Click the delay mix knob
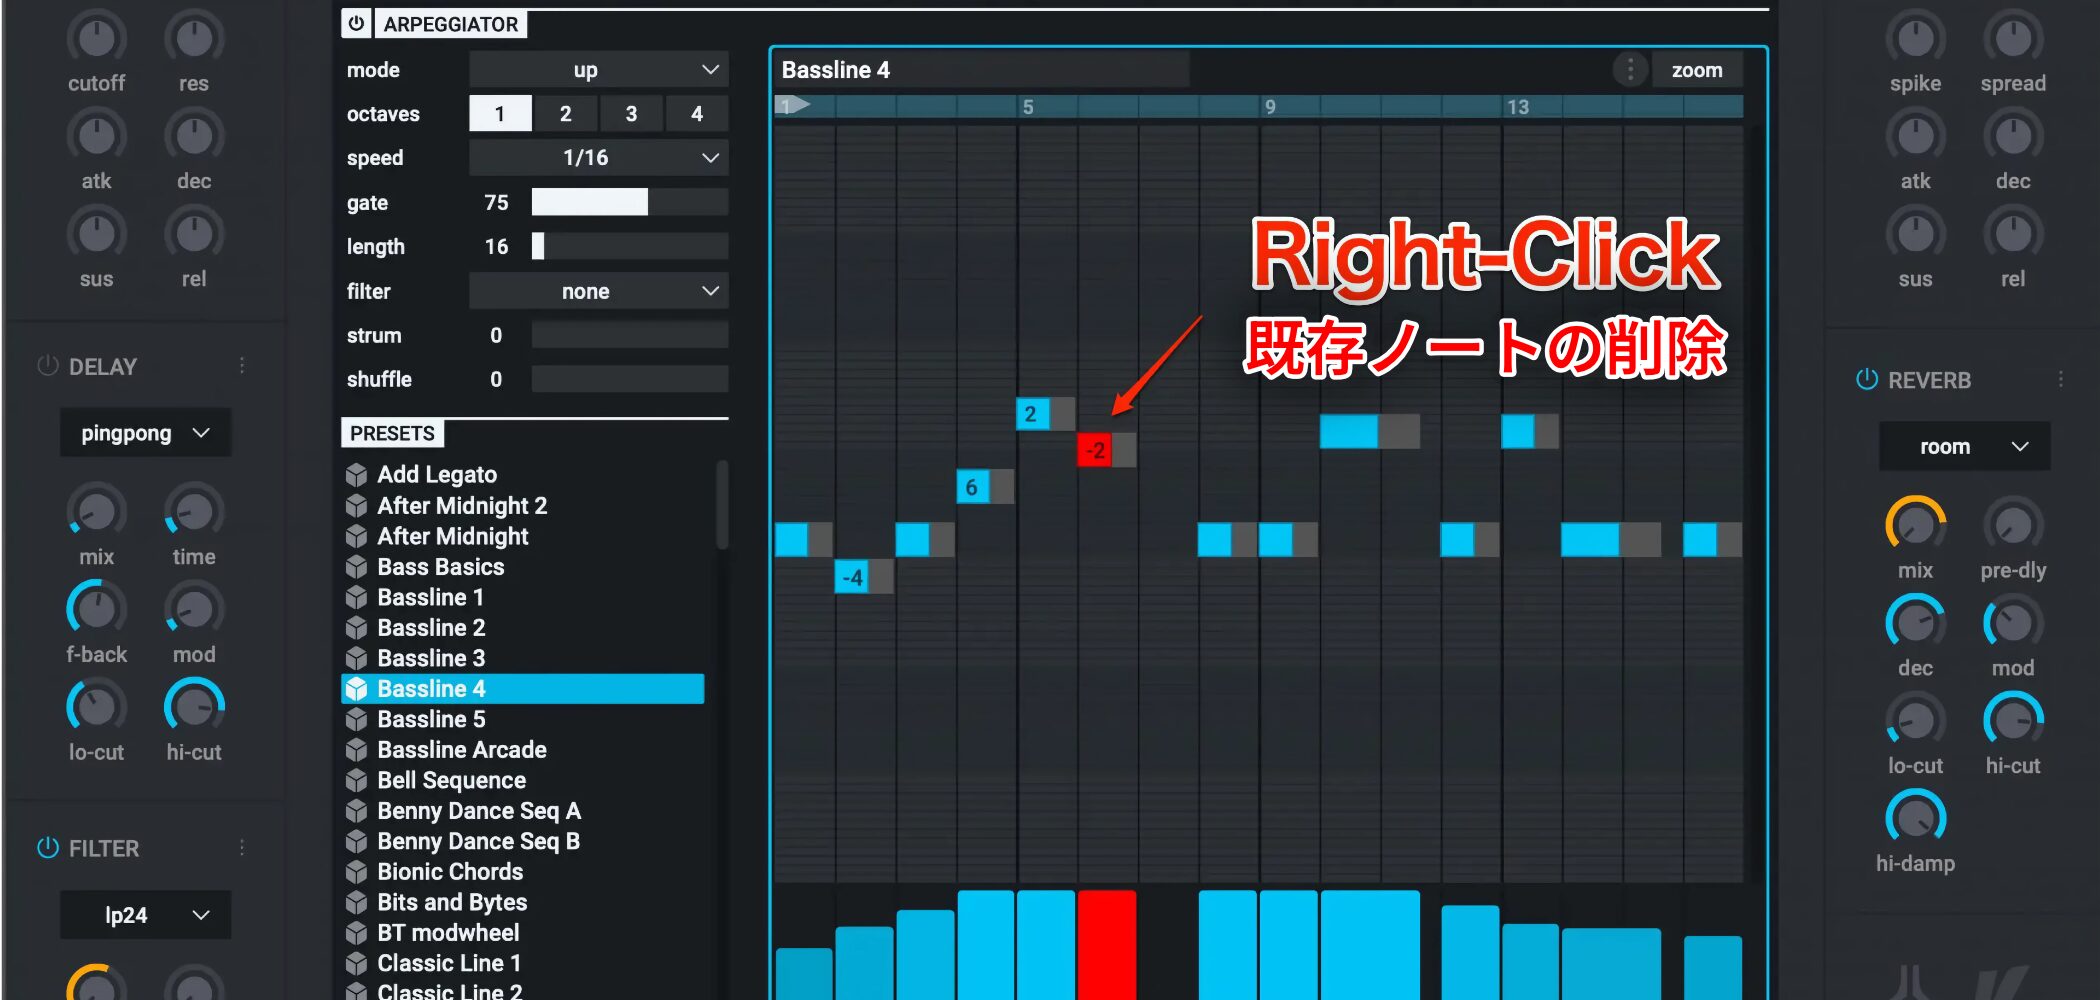The image size is (2100, 1000). click(x=96, y=511)
